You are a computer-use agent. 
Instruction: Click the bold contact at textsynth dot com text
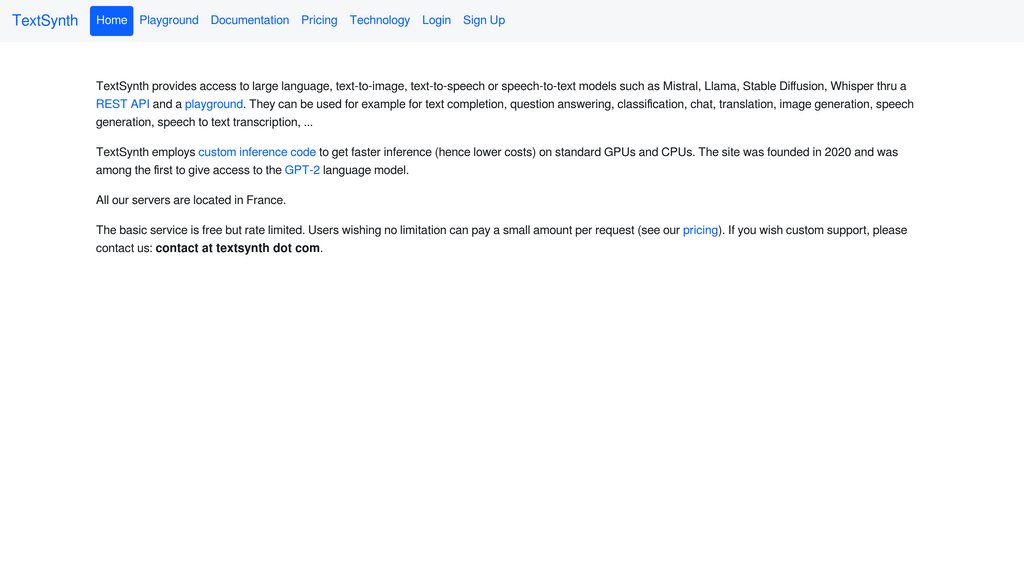[238, 248]
